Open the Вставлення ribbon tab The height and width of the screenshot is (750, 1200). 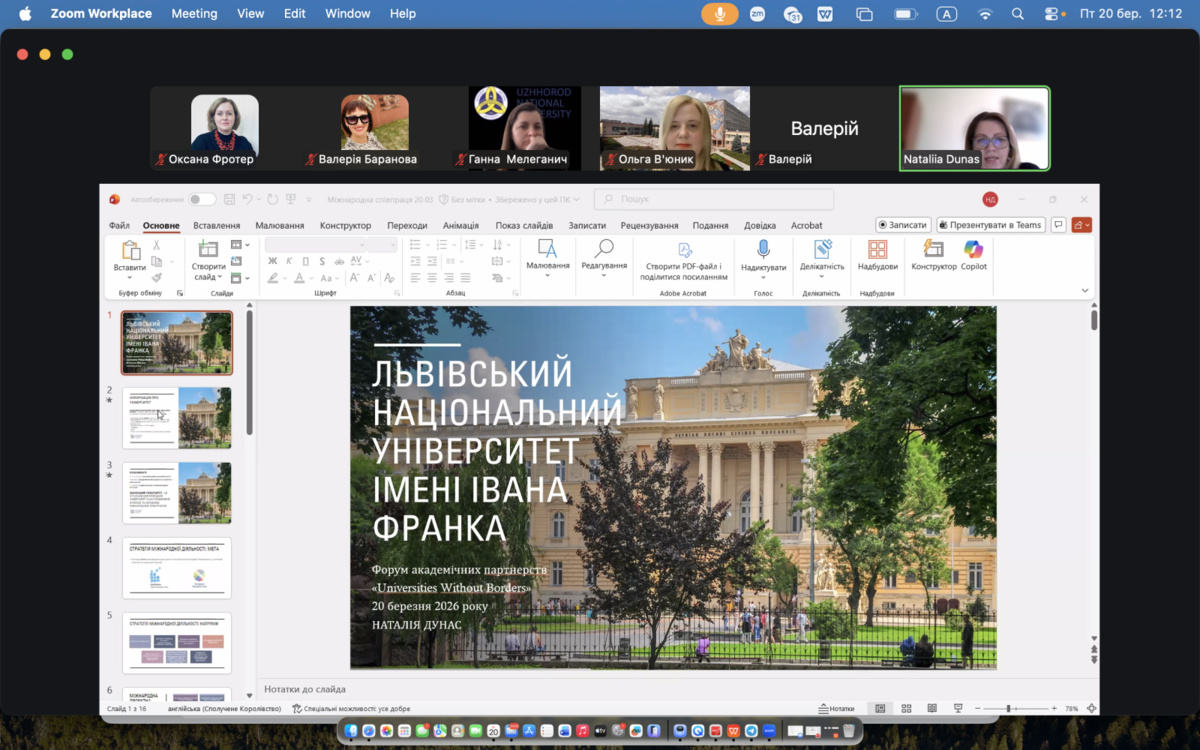click(x=216, y=226)
